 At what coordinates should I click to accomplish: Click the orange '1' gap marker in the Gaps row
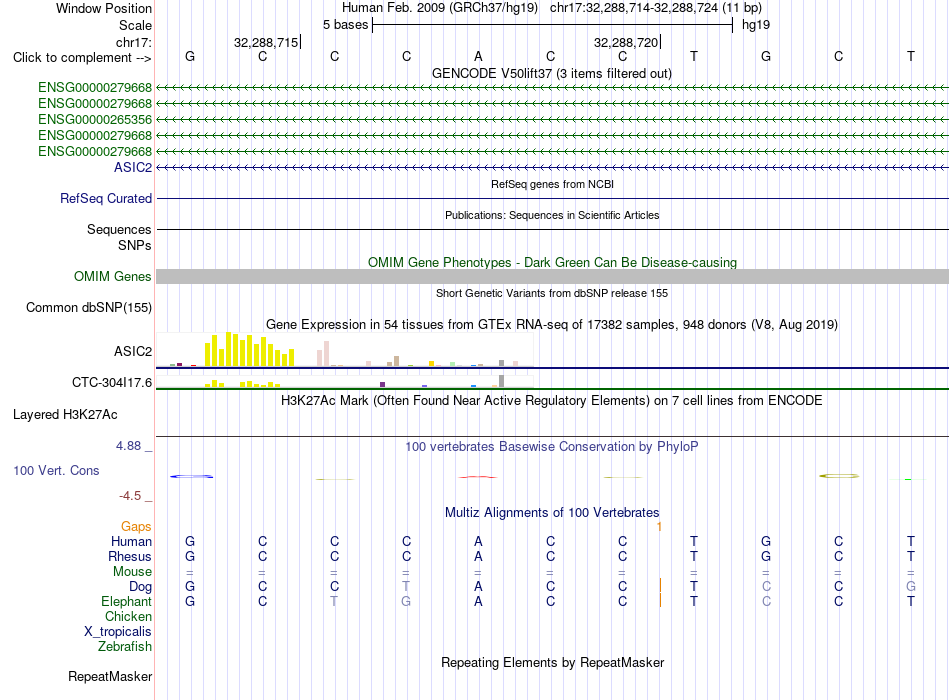[x=659, y=527]
